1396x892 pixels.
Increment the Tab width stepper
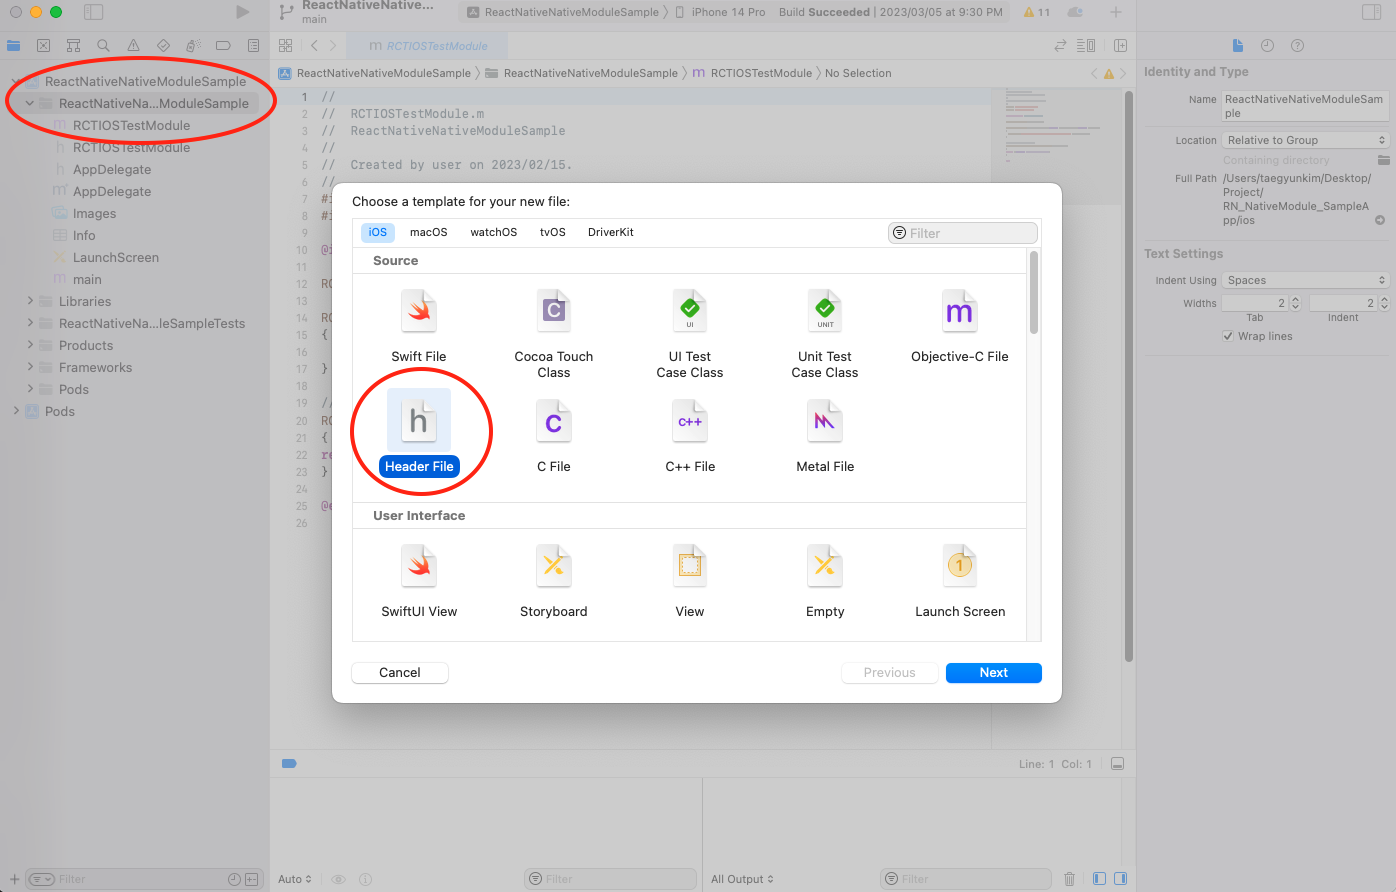(1296, 303)
